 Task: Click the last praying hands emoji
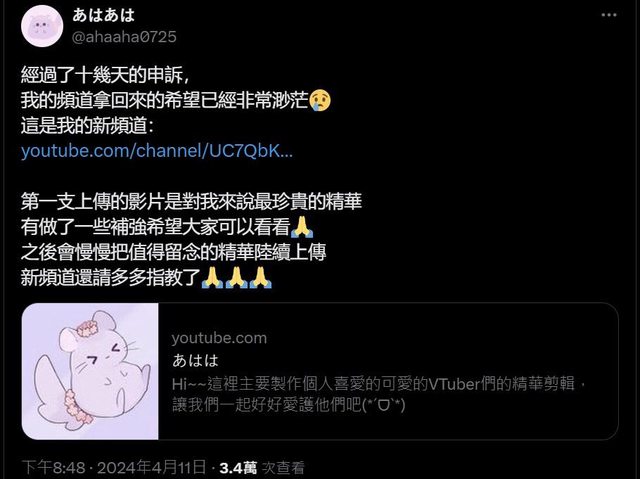261,278
